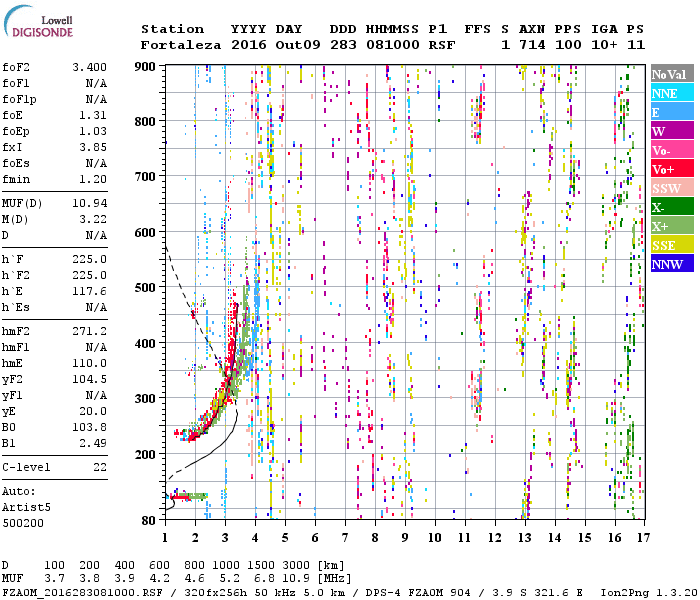700x600 pixels.
Task: Click the 900 km height axis label
Action: pos(145,67)
